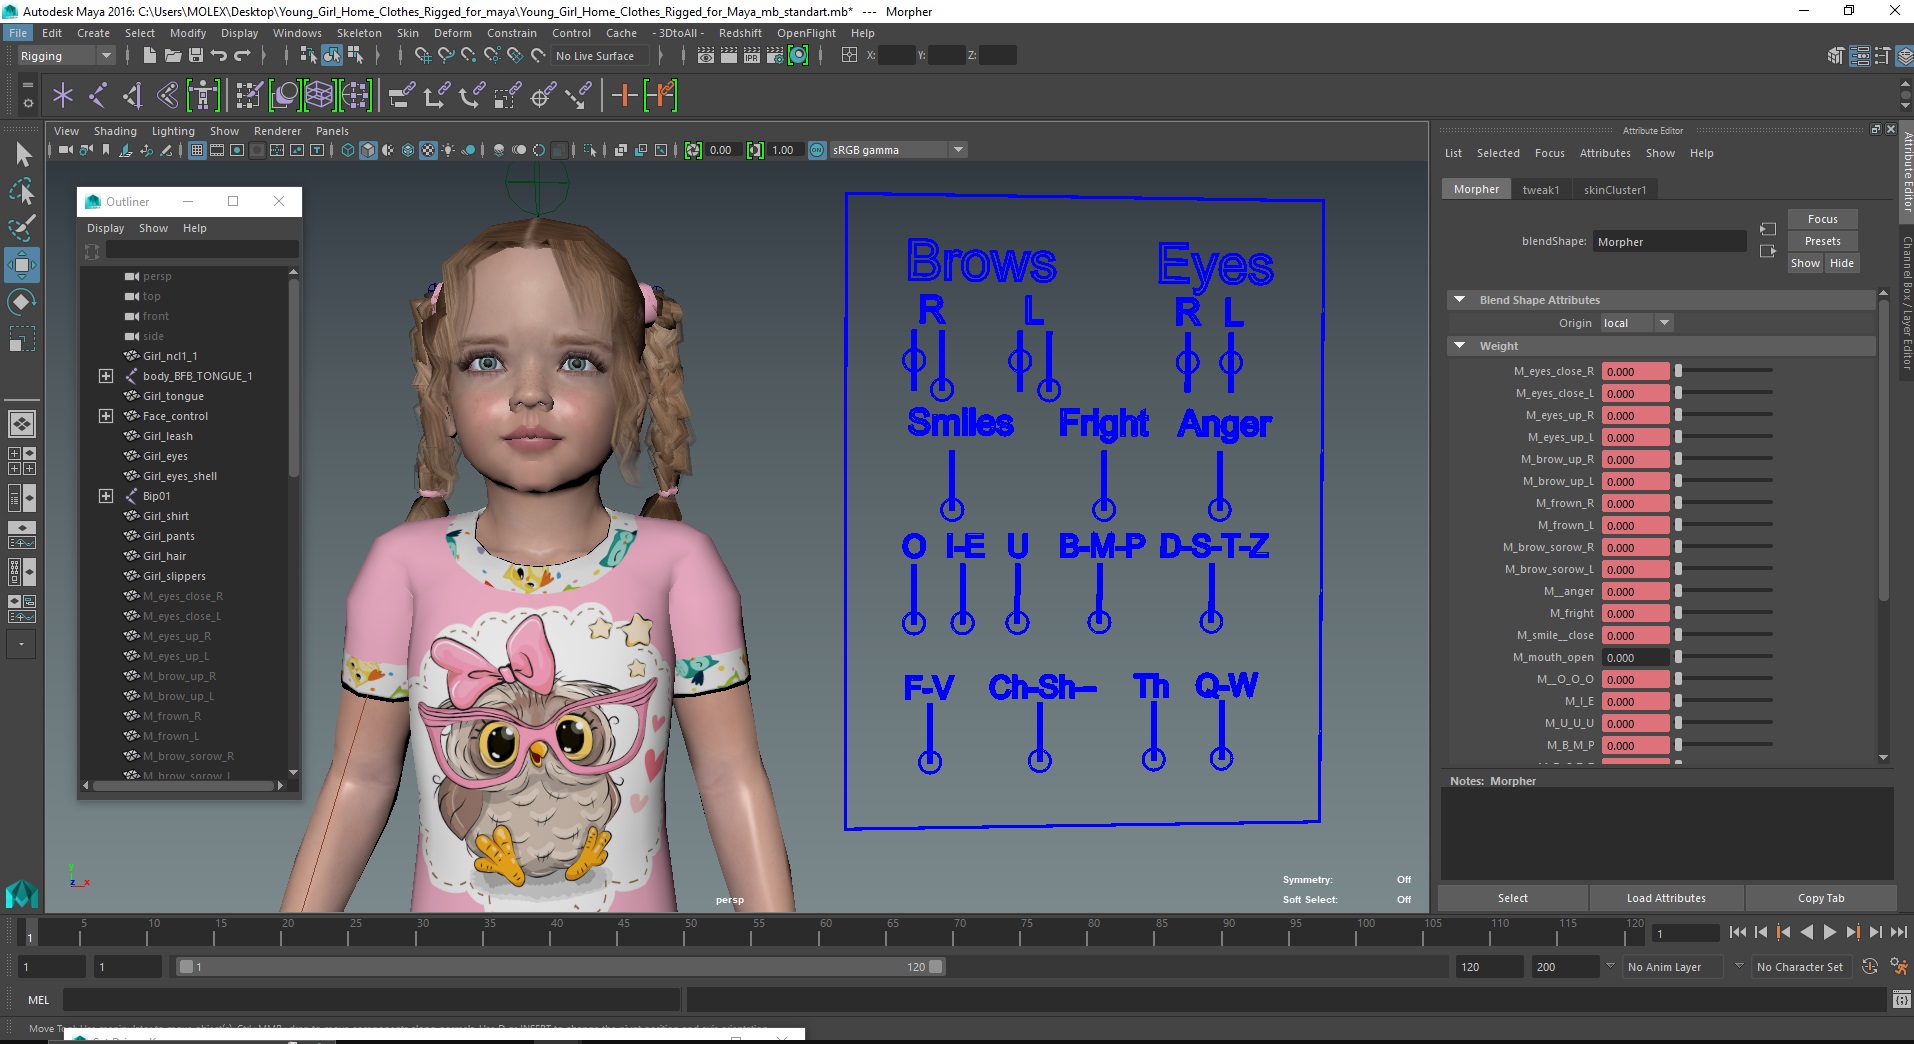Click the Focus button
1914x1044 pixels.
click(x=1822, y=219)
